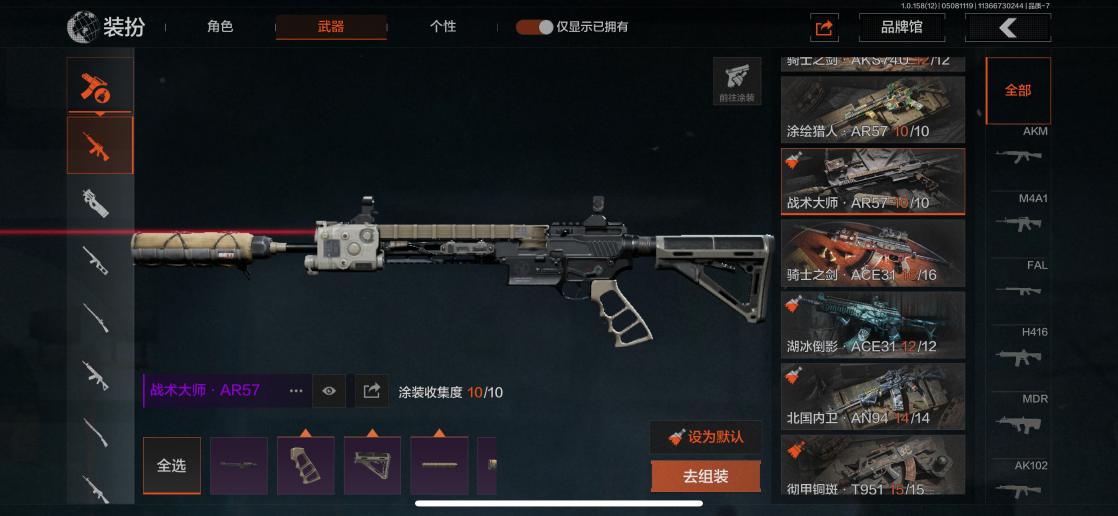This screenshot has height=516, width=1118.
Task: Share the 战术大师 AR57 skin
Action: click(371, 391)
